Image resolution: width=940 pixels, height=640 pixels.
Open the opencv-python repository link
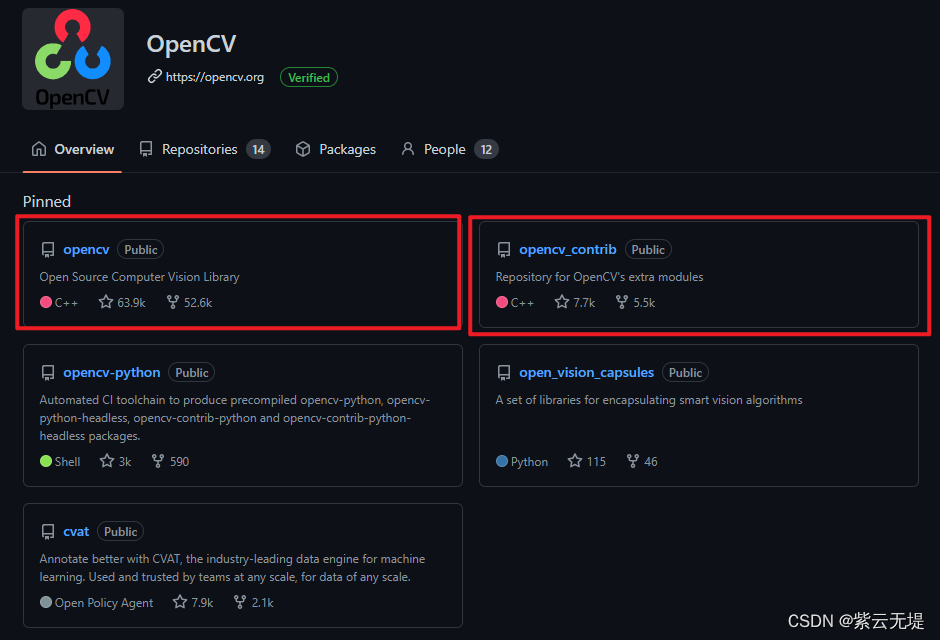(112, 372)
